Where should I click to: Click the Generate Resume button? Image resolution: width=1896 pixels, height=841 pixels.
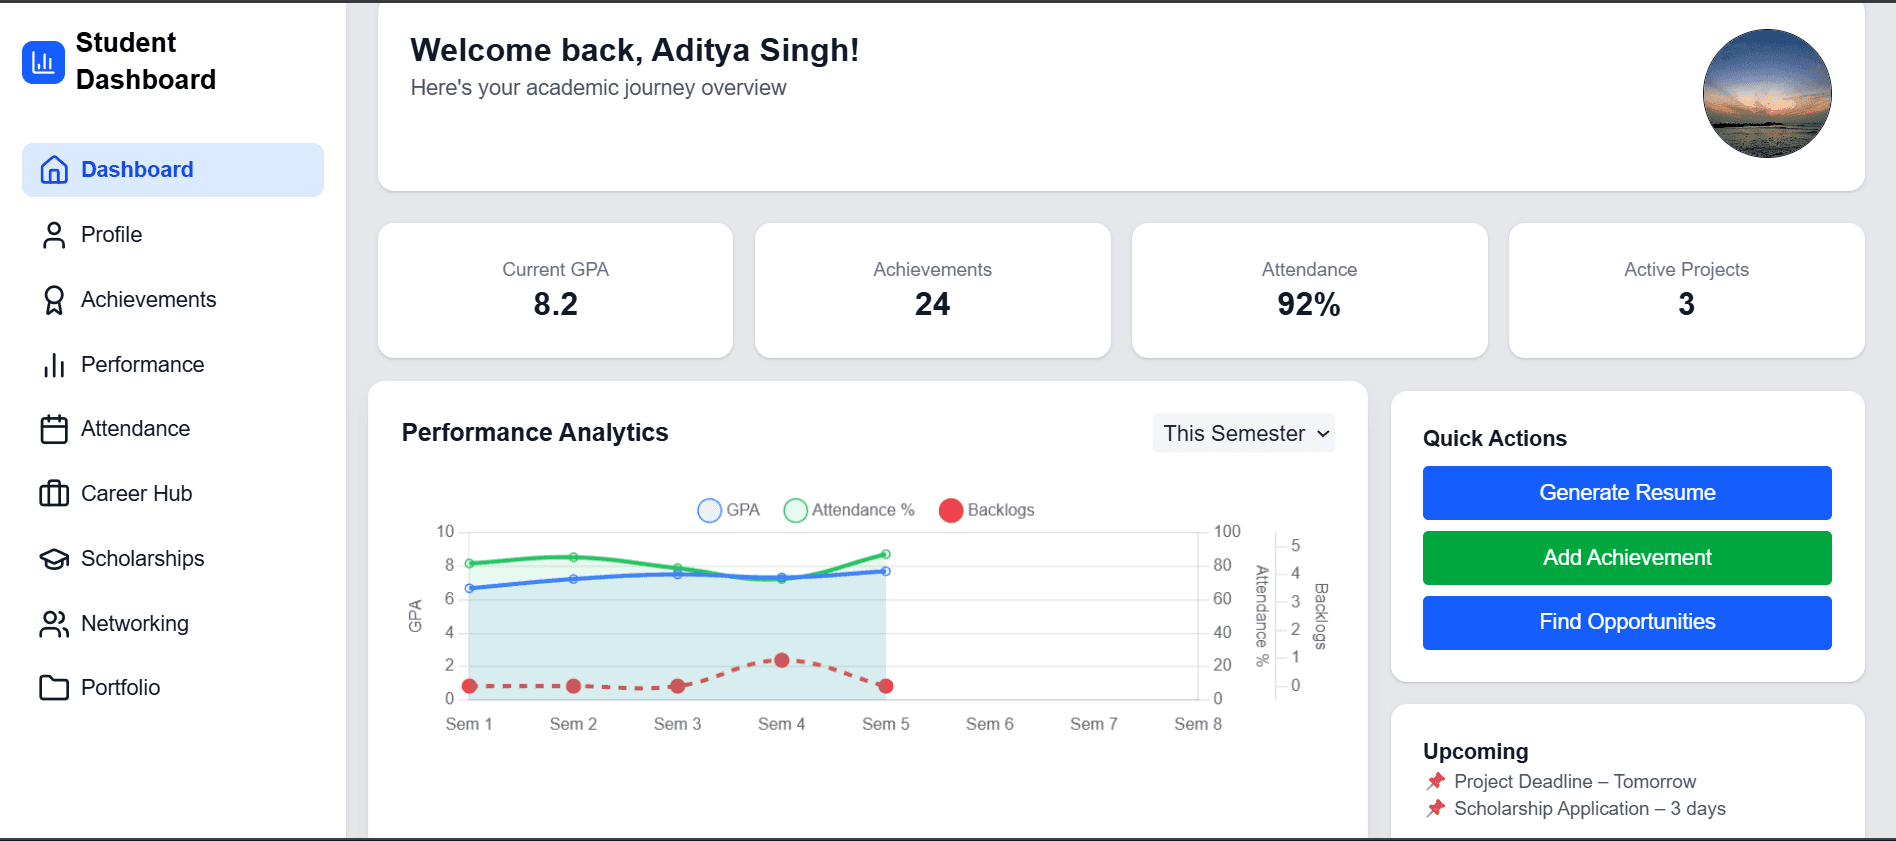click(1627, 493)
